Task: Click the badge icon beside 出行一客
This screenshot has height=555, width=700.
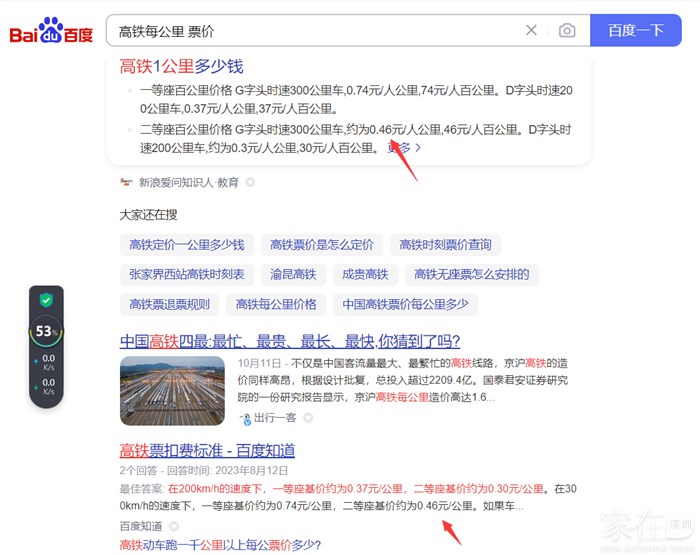Action: pos(308,417)
